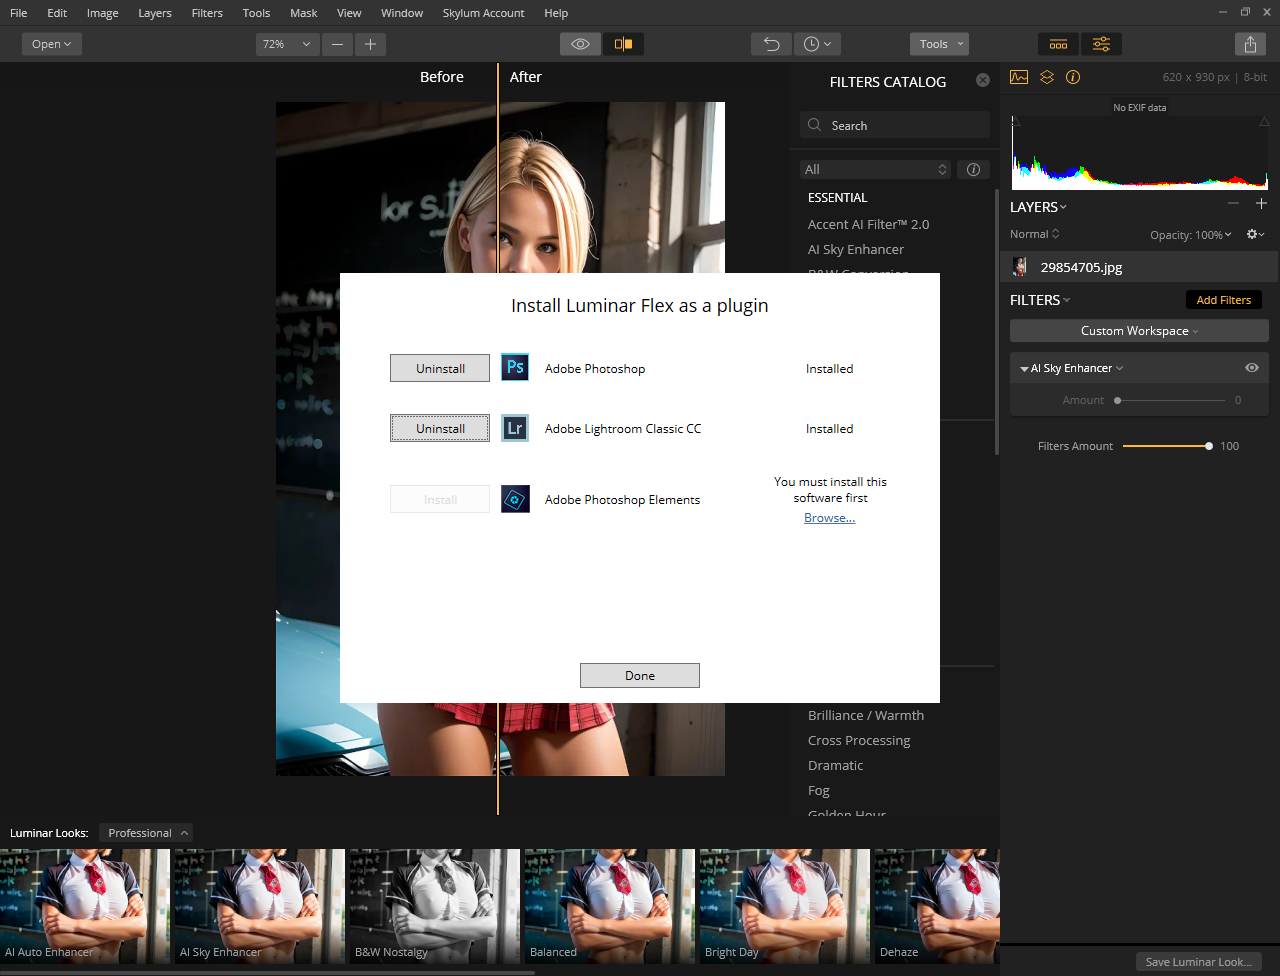
Task: Open the Mask menu
Action: click(x=304, y=13)
